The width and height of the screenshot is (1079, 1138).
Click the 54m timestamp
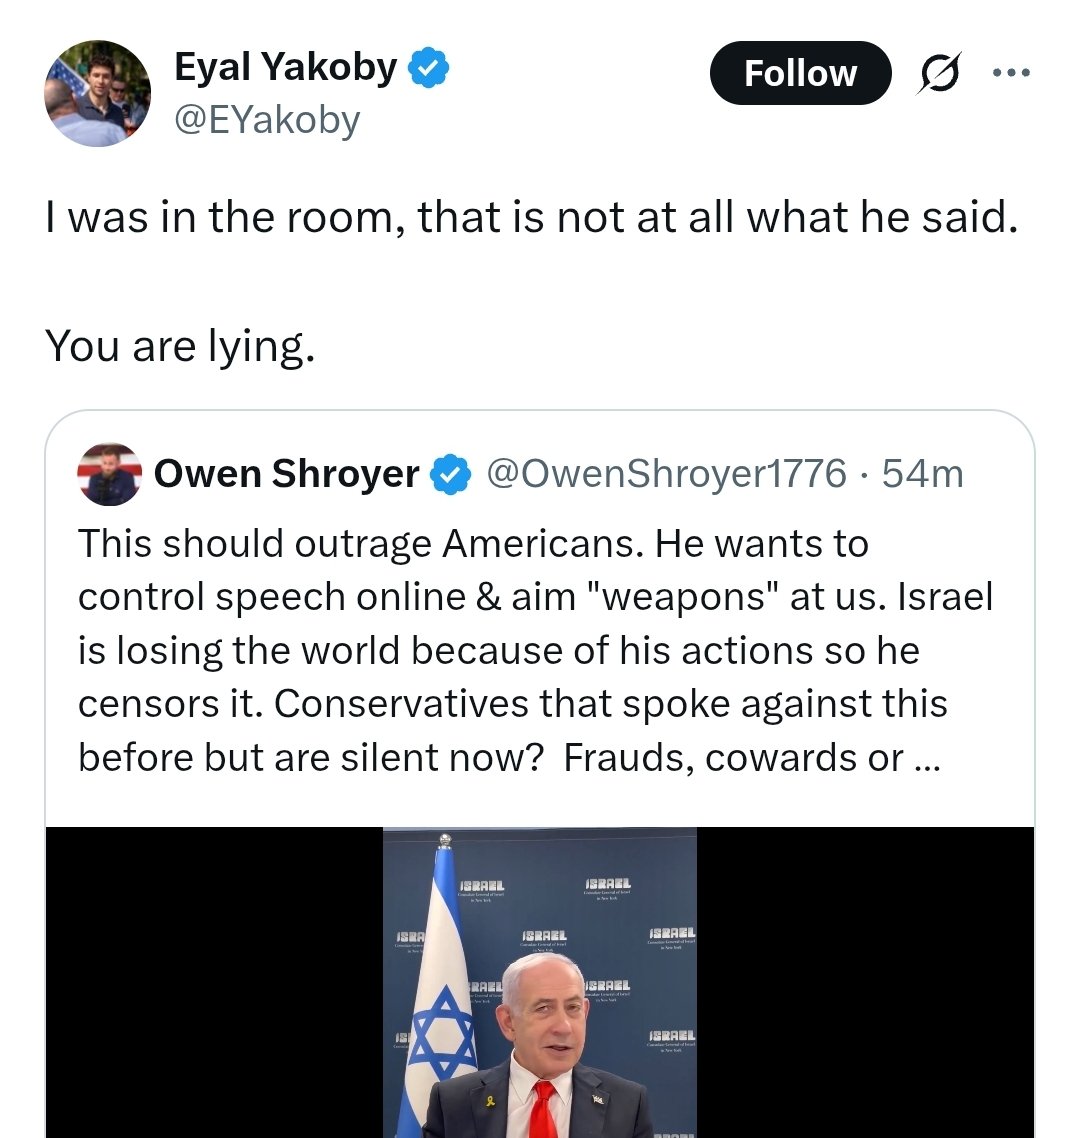point(923,474)
